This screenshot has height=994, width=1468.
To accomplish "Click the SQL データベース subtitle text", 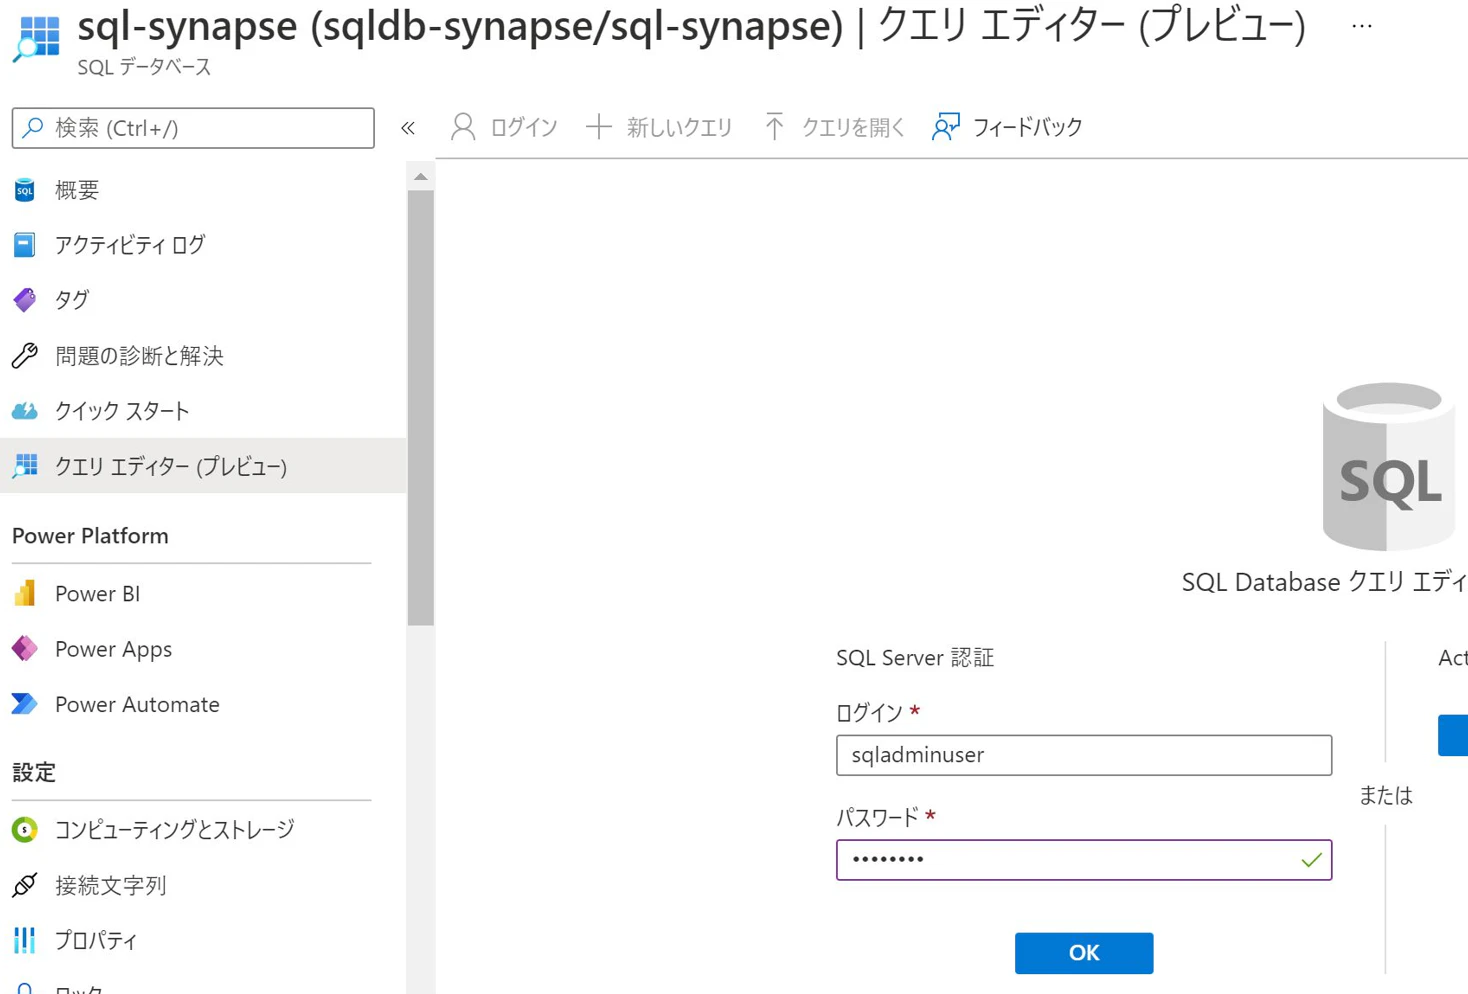I will pos(145,67).
